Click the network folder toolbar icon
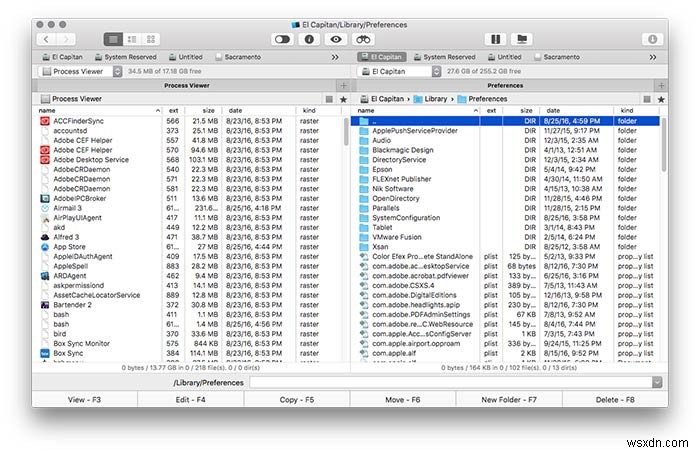 (x=522, y=39)
